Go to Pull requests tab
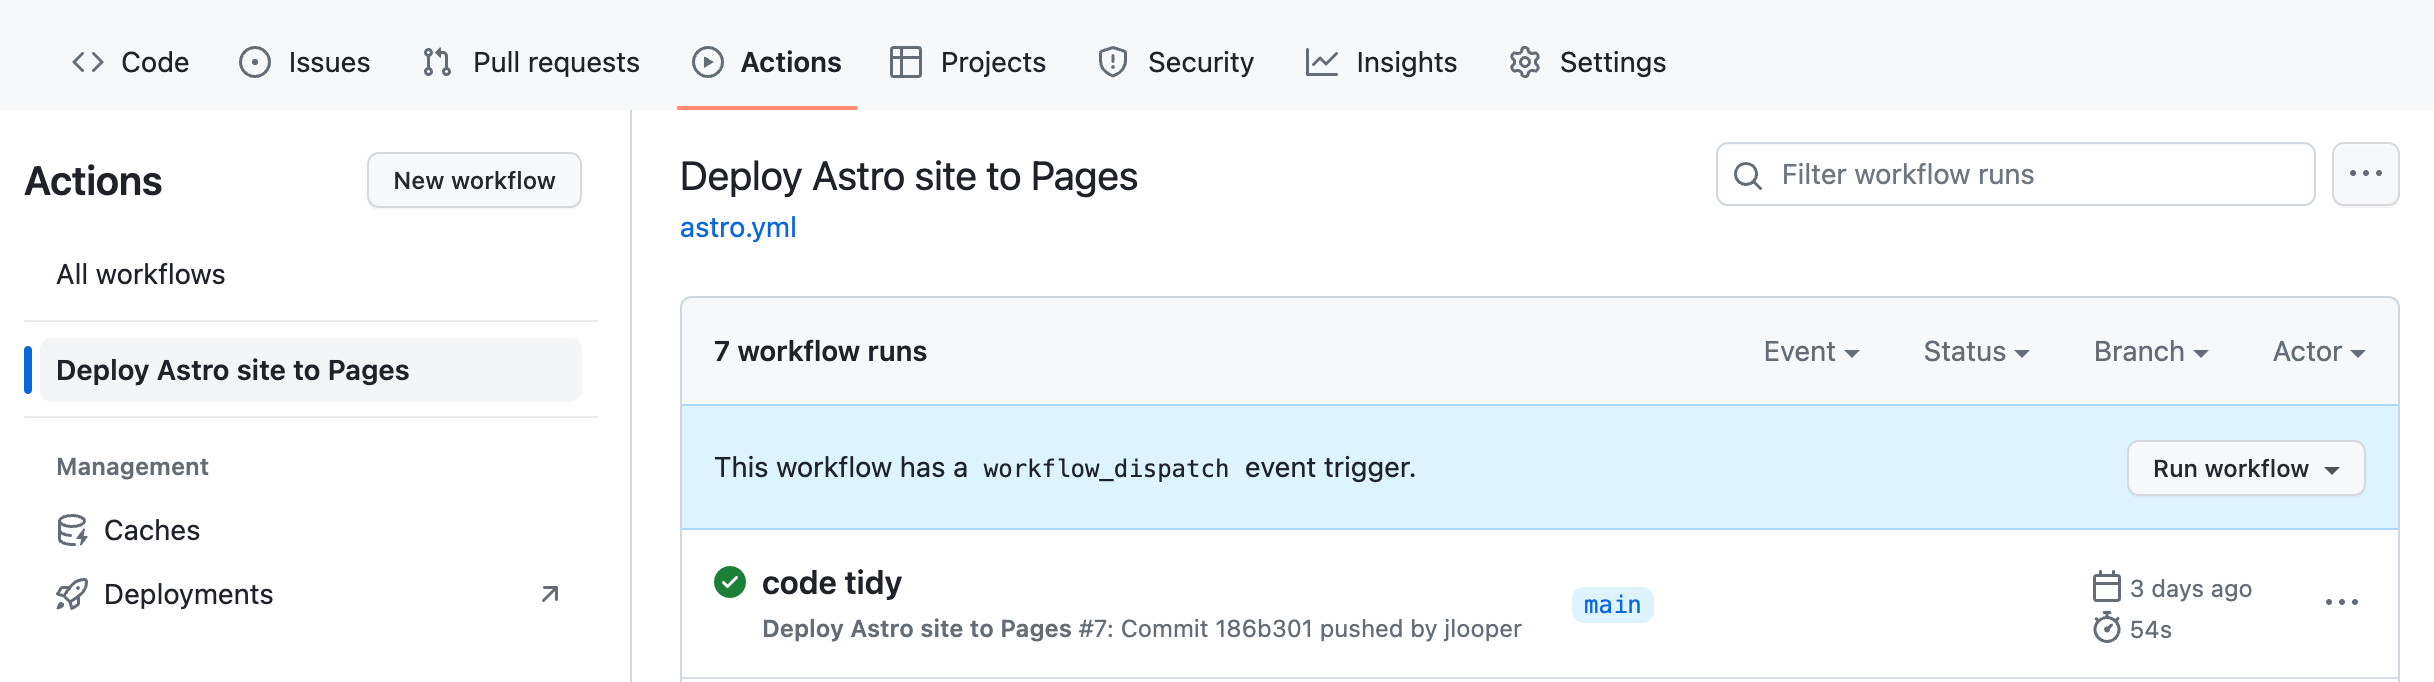This screenshot has height=682, width=2434. point(531,62)
